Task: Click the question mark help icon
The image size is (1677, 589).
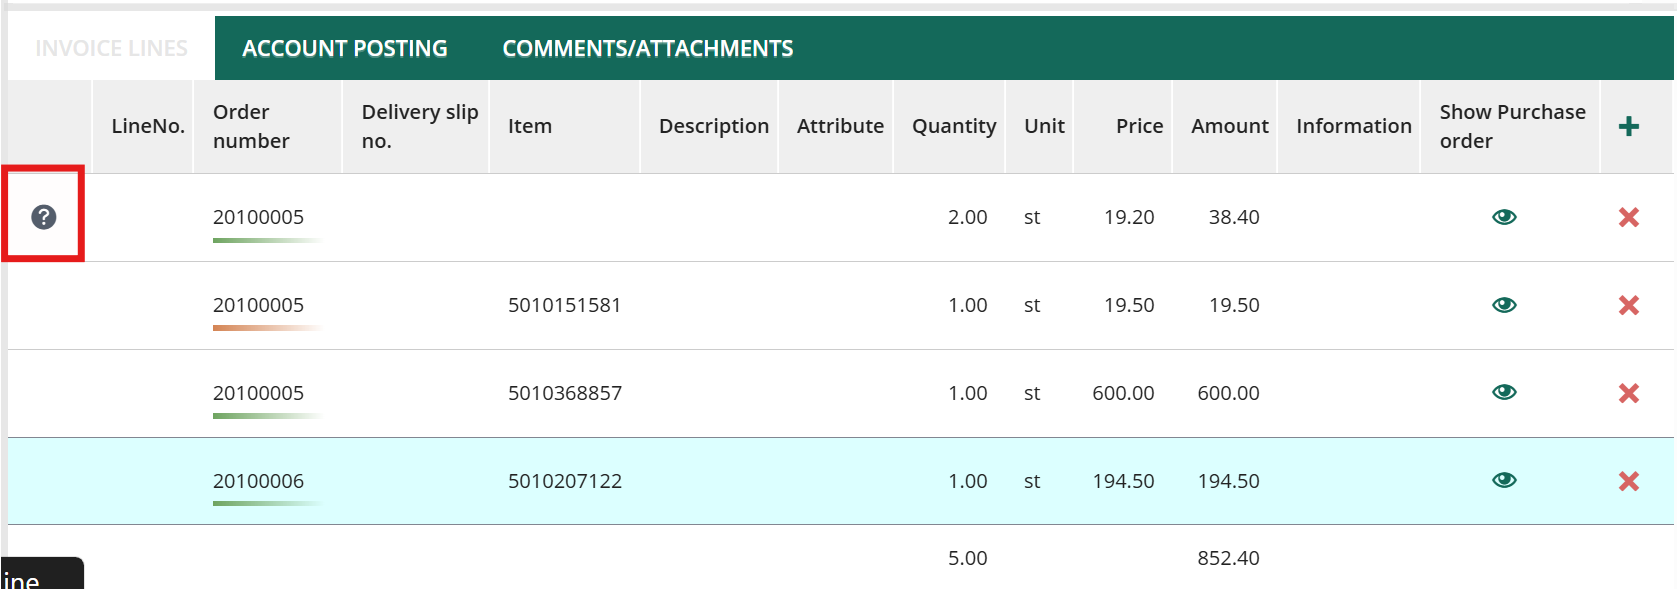Action: [43, 217]
